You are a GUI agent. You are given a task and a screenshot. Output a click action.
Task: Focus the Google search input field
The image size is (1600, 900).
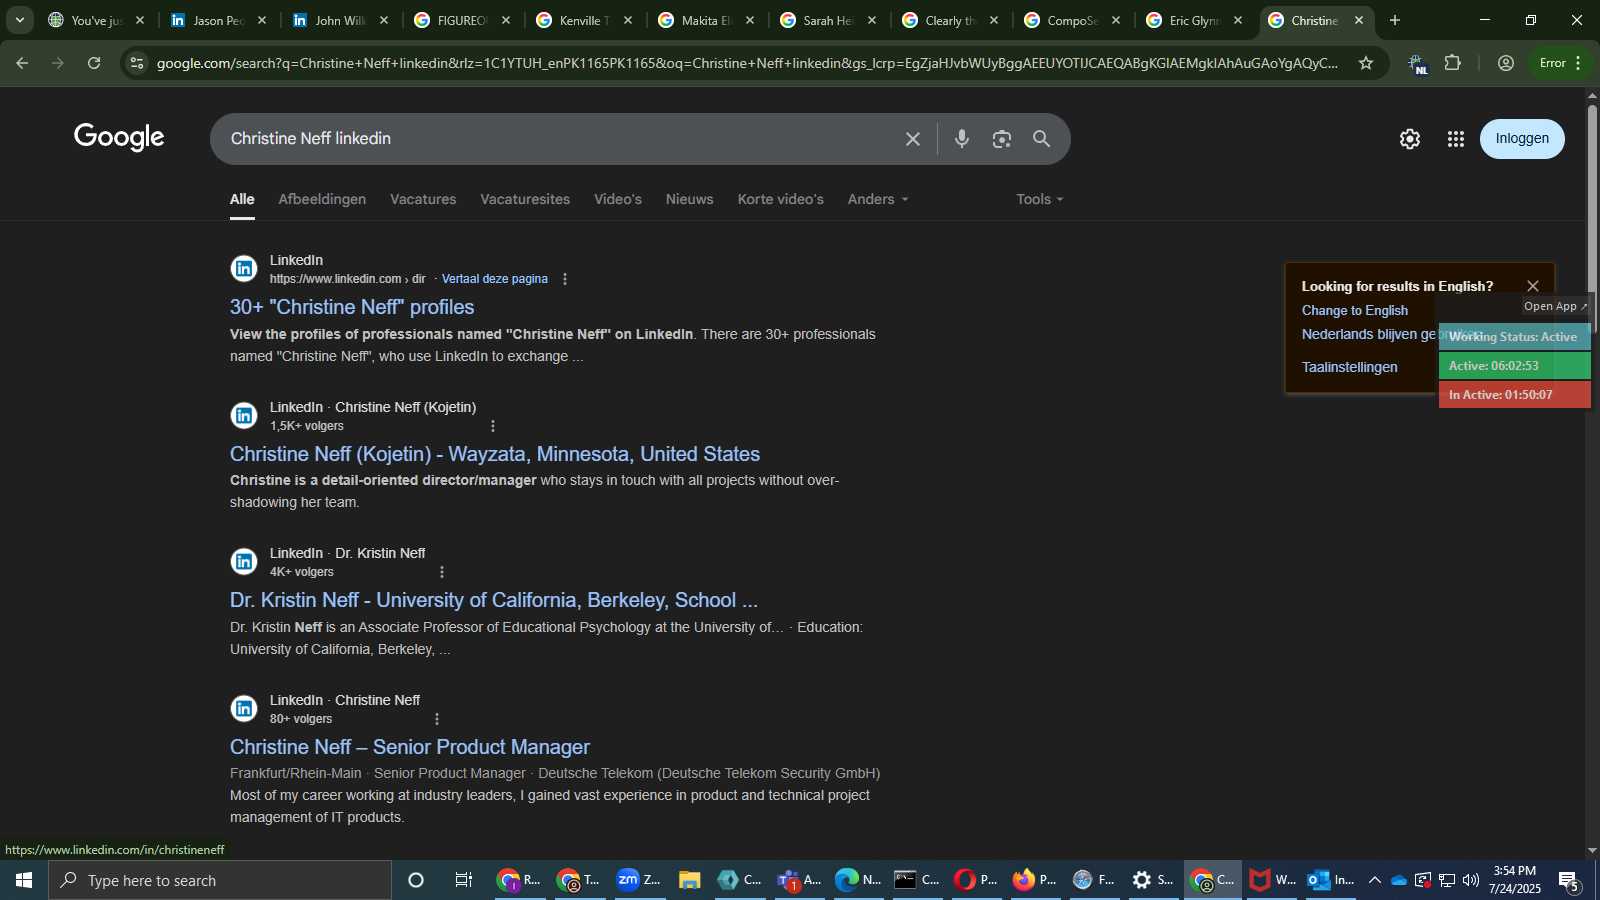(x=560, y=139)
